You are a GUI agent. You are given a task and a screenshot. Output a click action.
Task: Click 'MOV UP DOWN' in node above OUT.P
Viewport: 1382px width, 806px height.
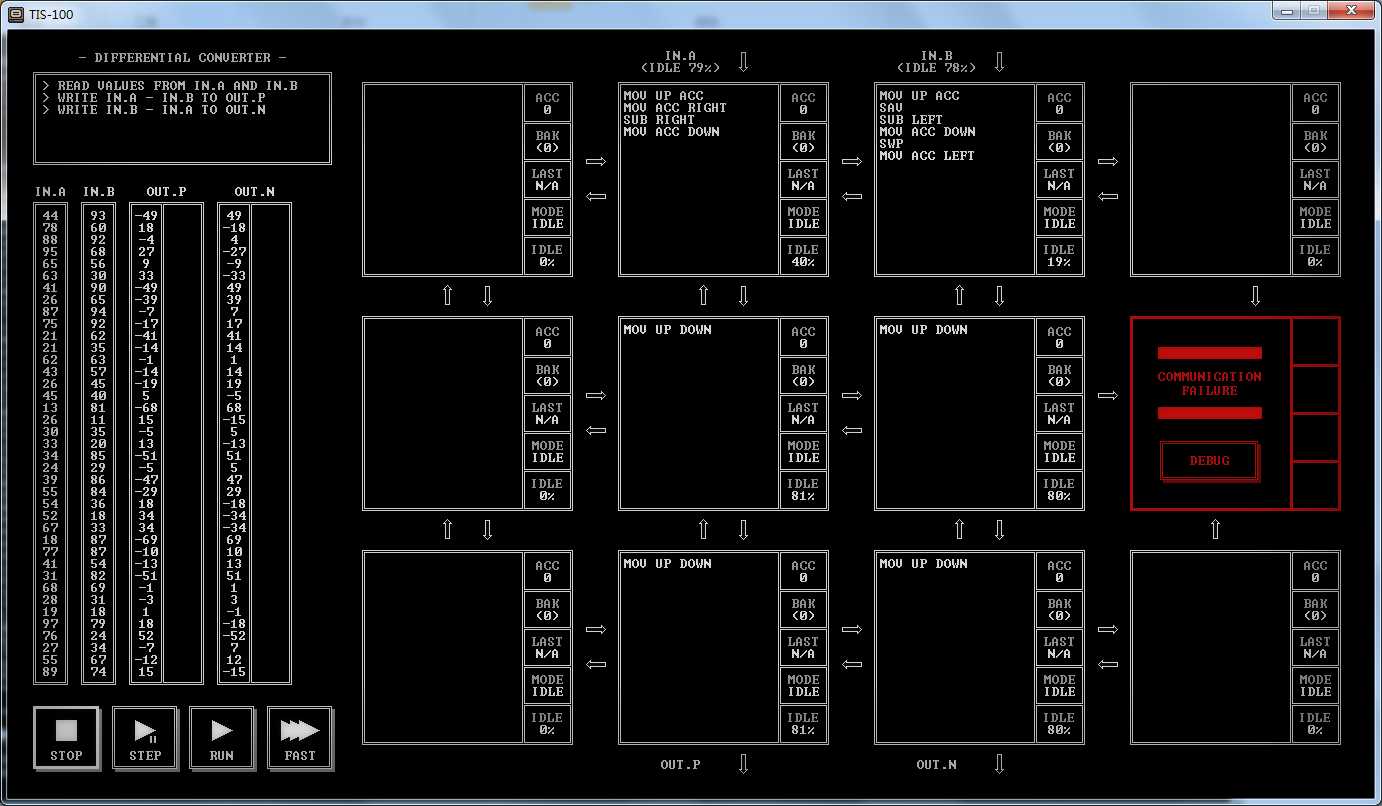(667, 564)
